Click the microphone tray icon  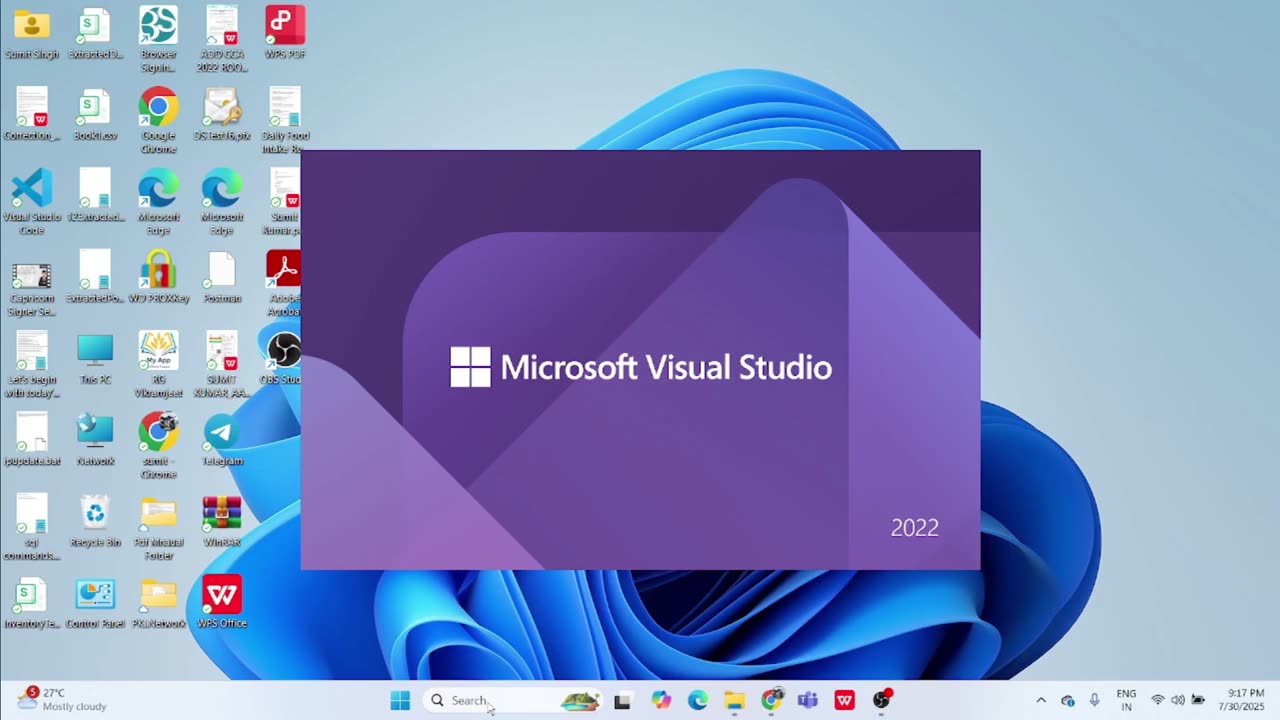pyautogui.click(x=1095, y=700)
